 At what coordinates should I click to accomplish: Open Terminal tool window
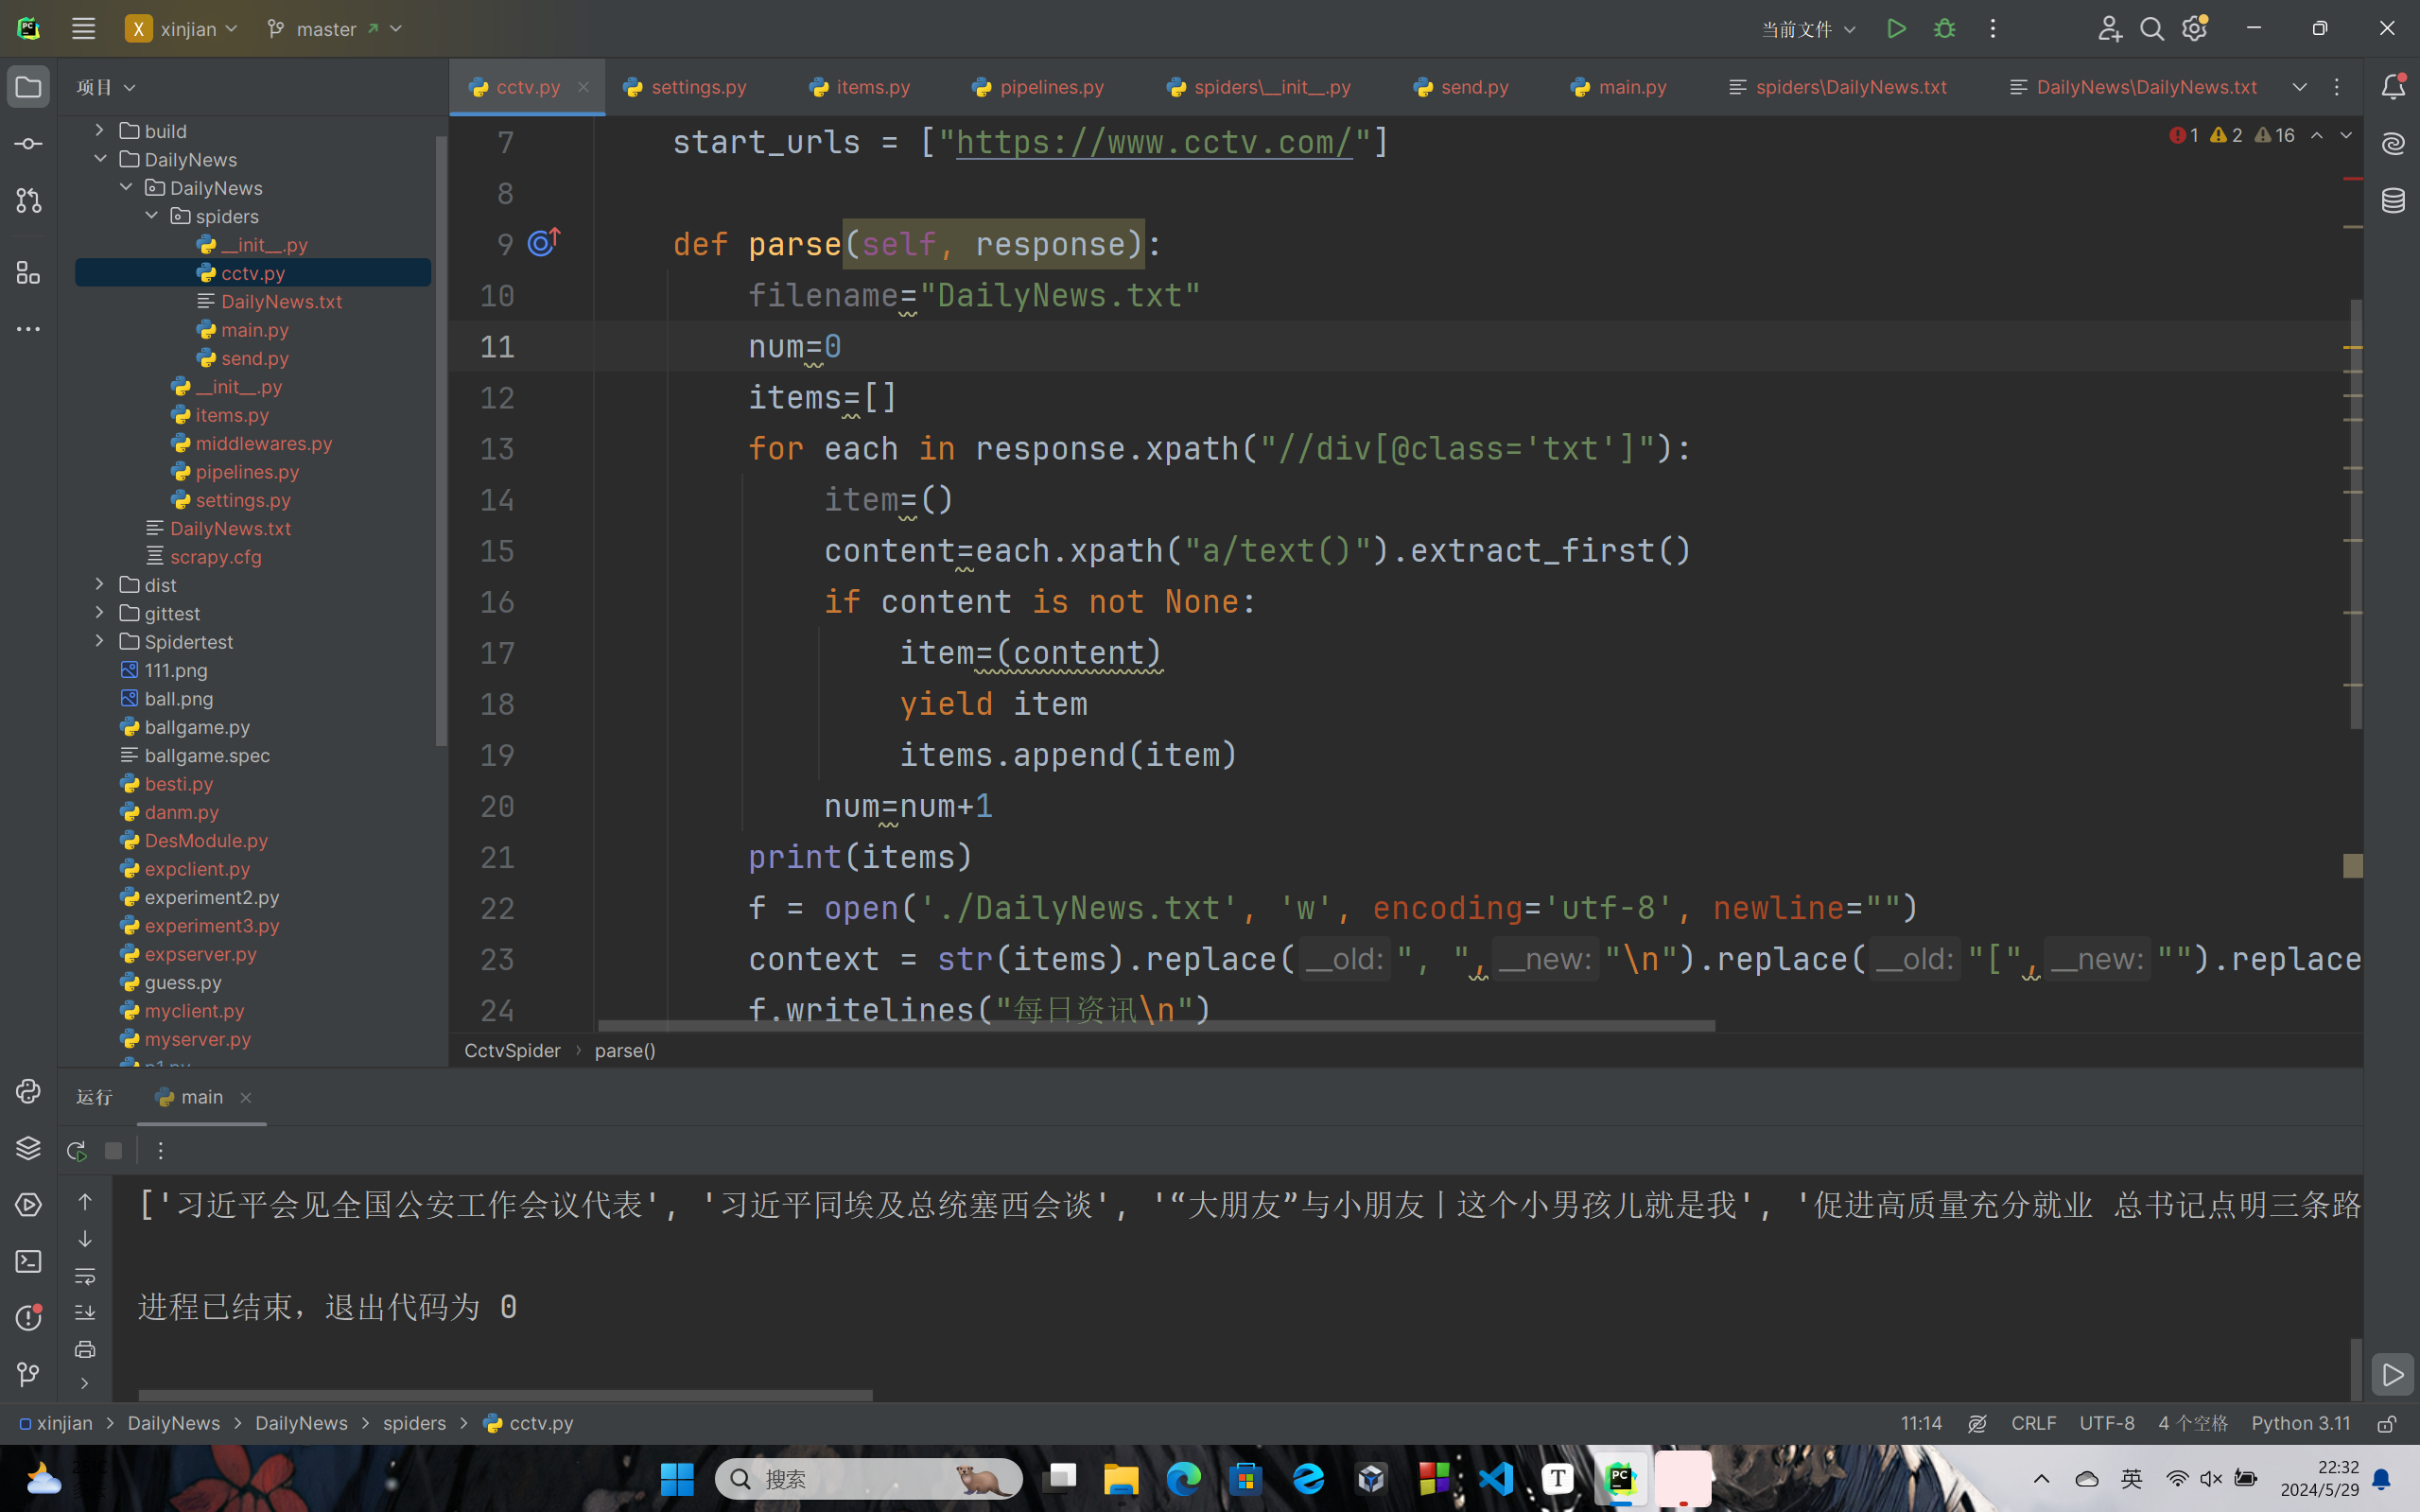click(28, 1262)
